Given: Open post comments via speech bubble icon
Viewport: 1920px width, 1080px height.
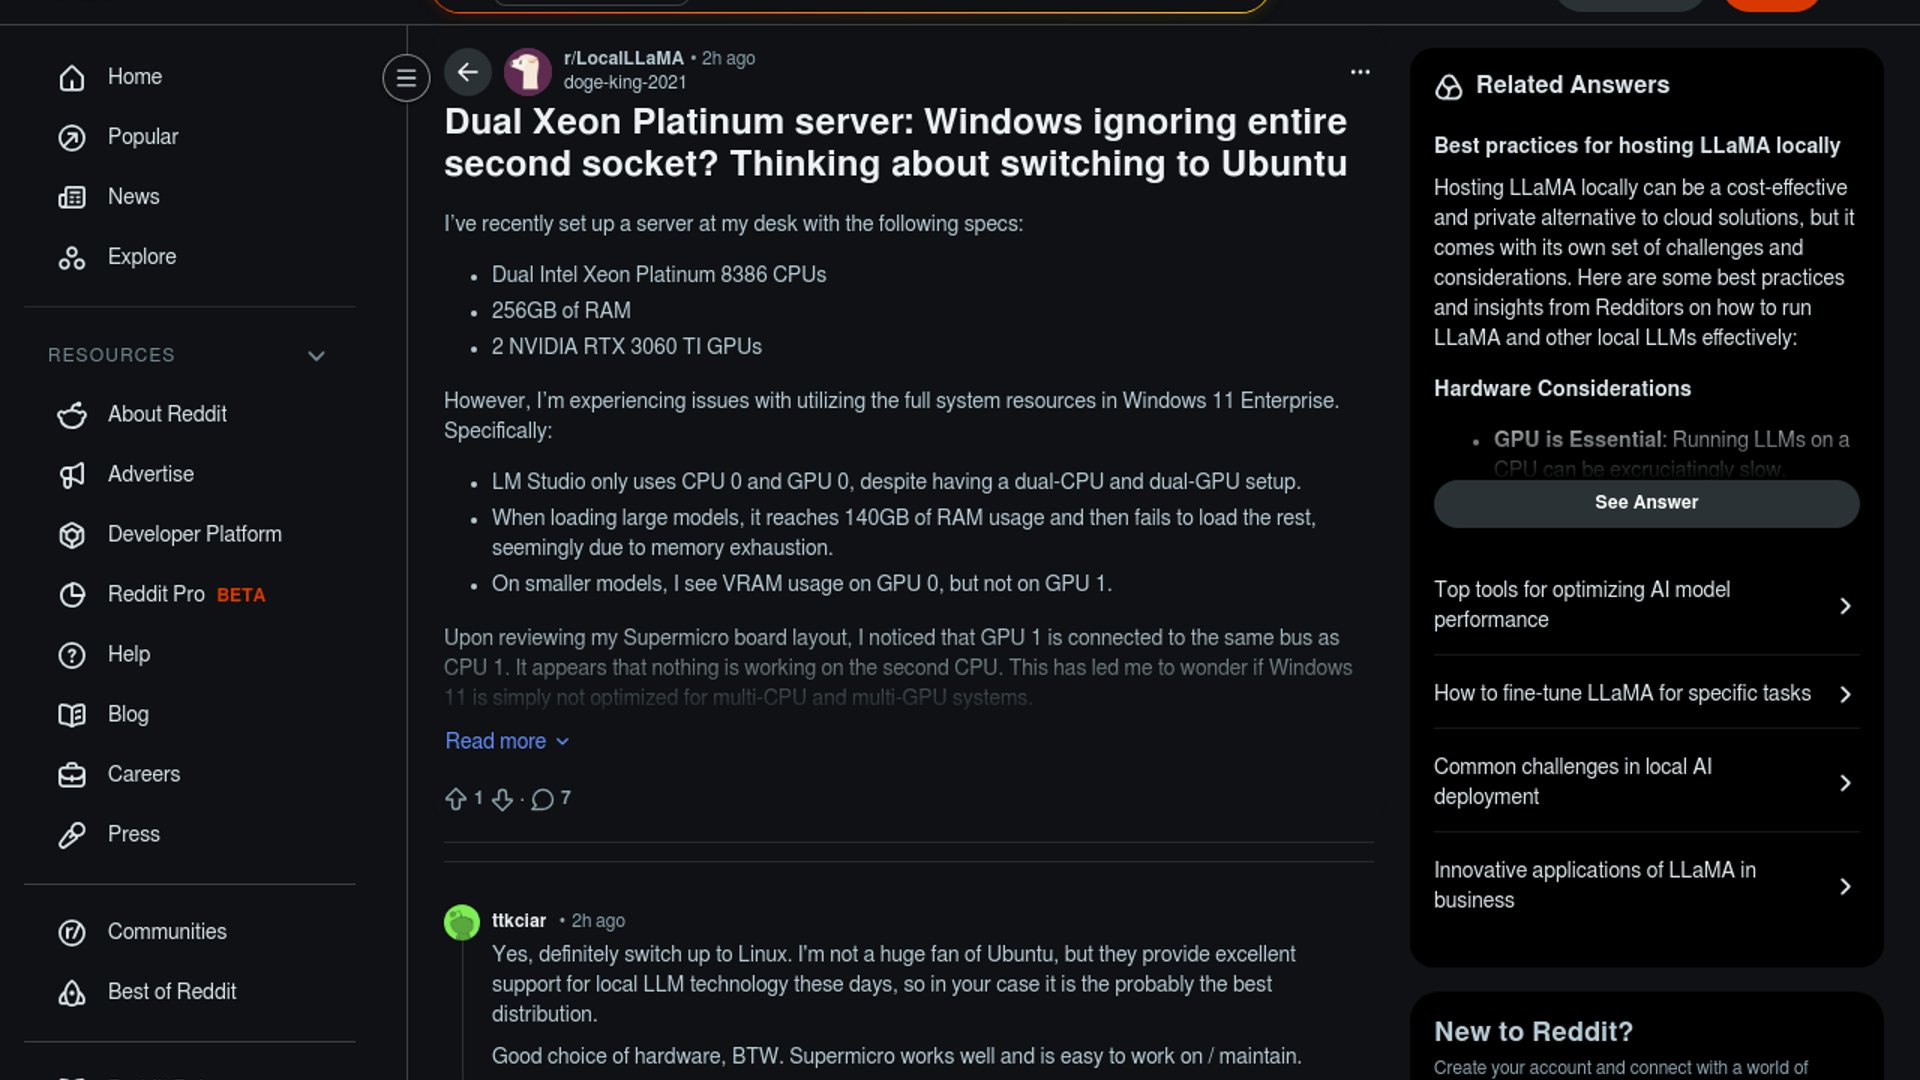Looking at the screenshot, I should tap(542, 799).
